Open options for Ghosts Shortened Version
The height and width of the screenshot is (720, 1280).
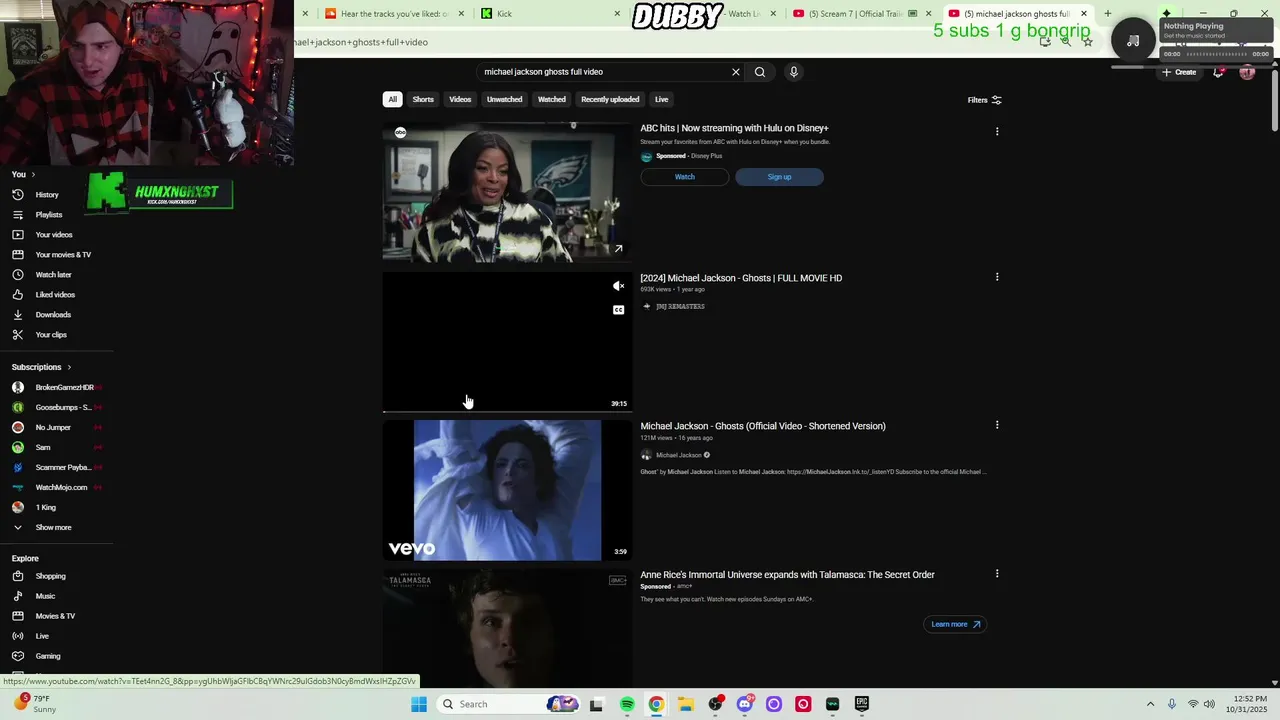(x=997, y=425)
